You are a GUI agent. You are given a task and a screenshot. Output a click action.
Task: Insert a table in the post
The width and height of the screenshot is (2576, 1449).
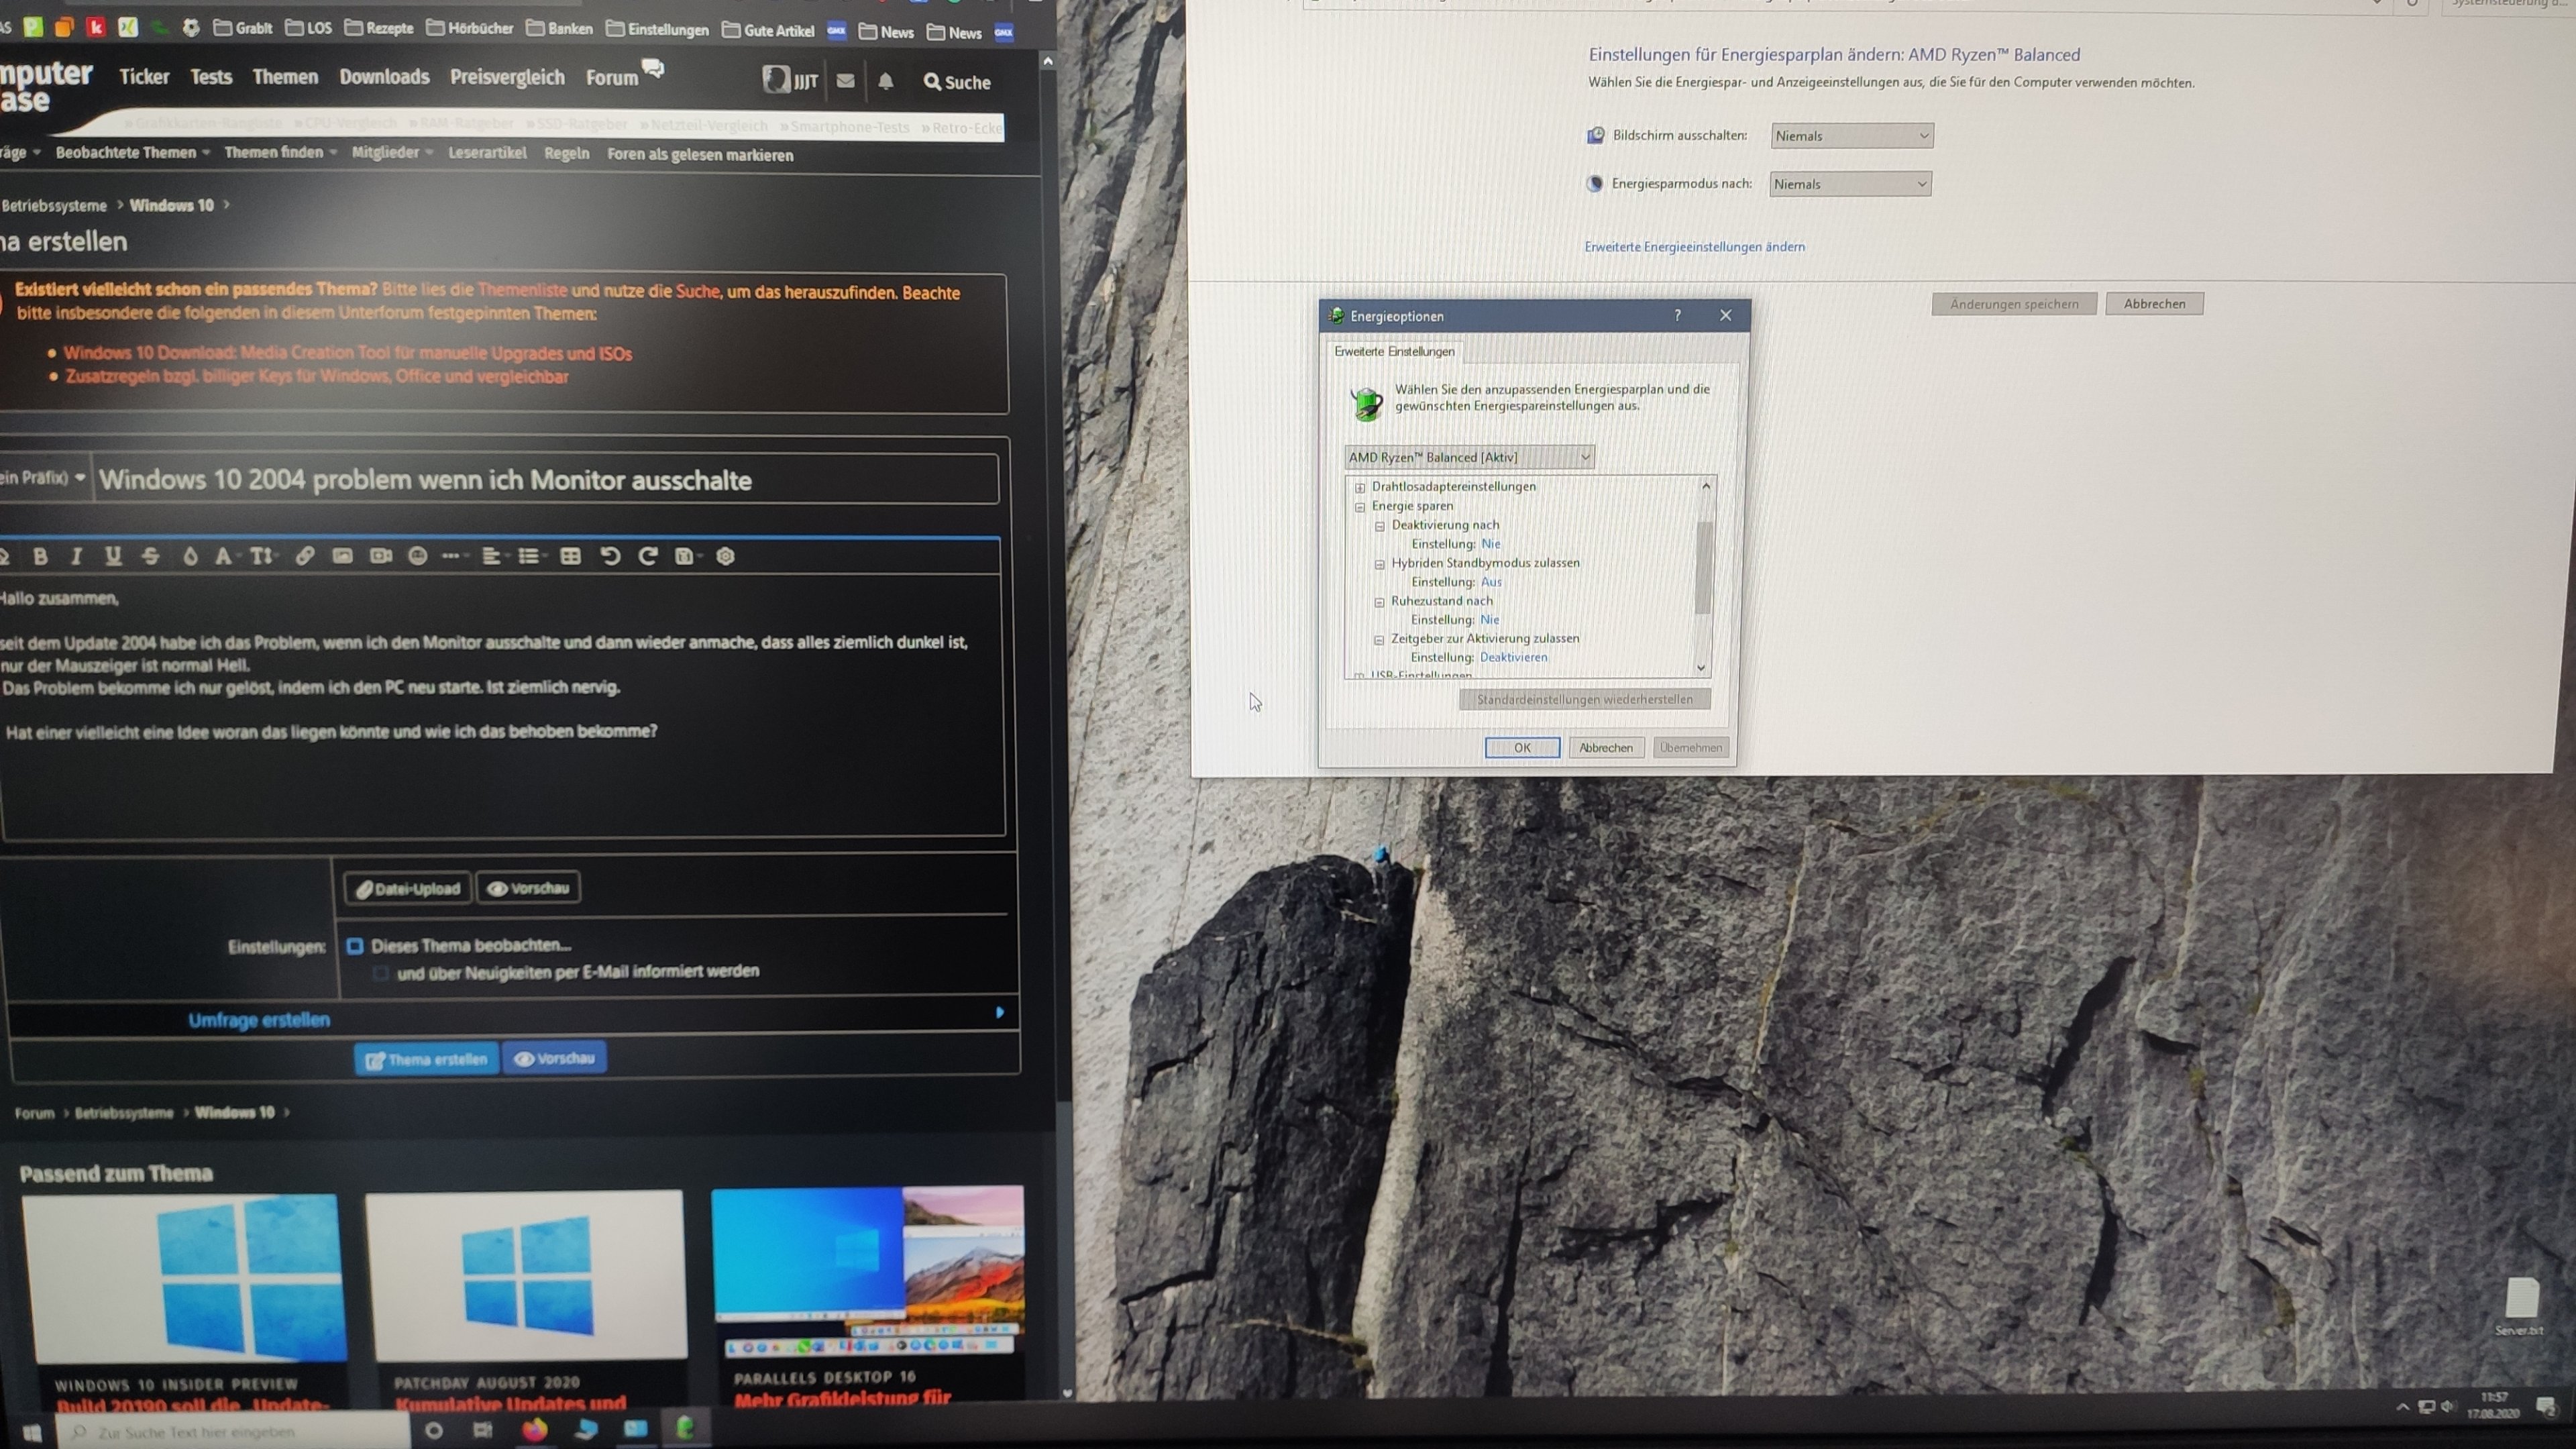pyautogui.click(x=570, y=556)
